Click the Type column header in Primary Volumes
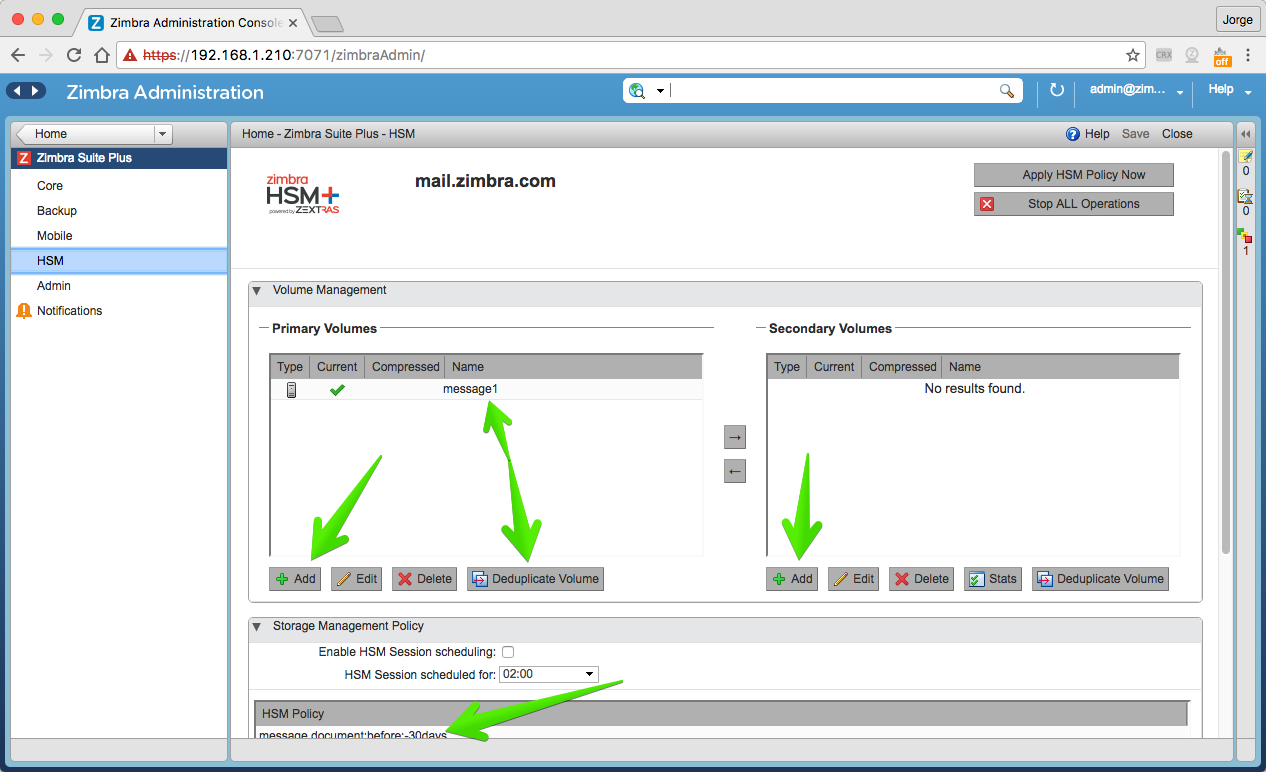The image size is (1266, 772). point(290,367)
